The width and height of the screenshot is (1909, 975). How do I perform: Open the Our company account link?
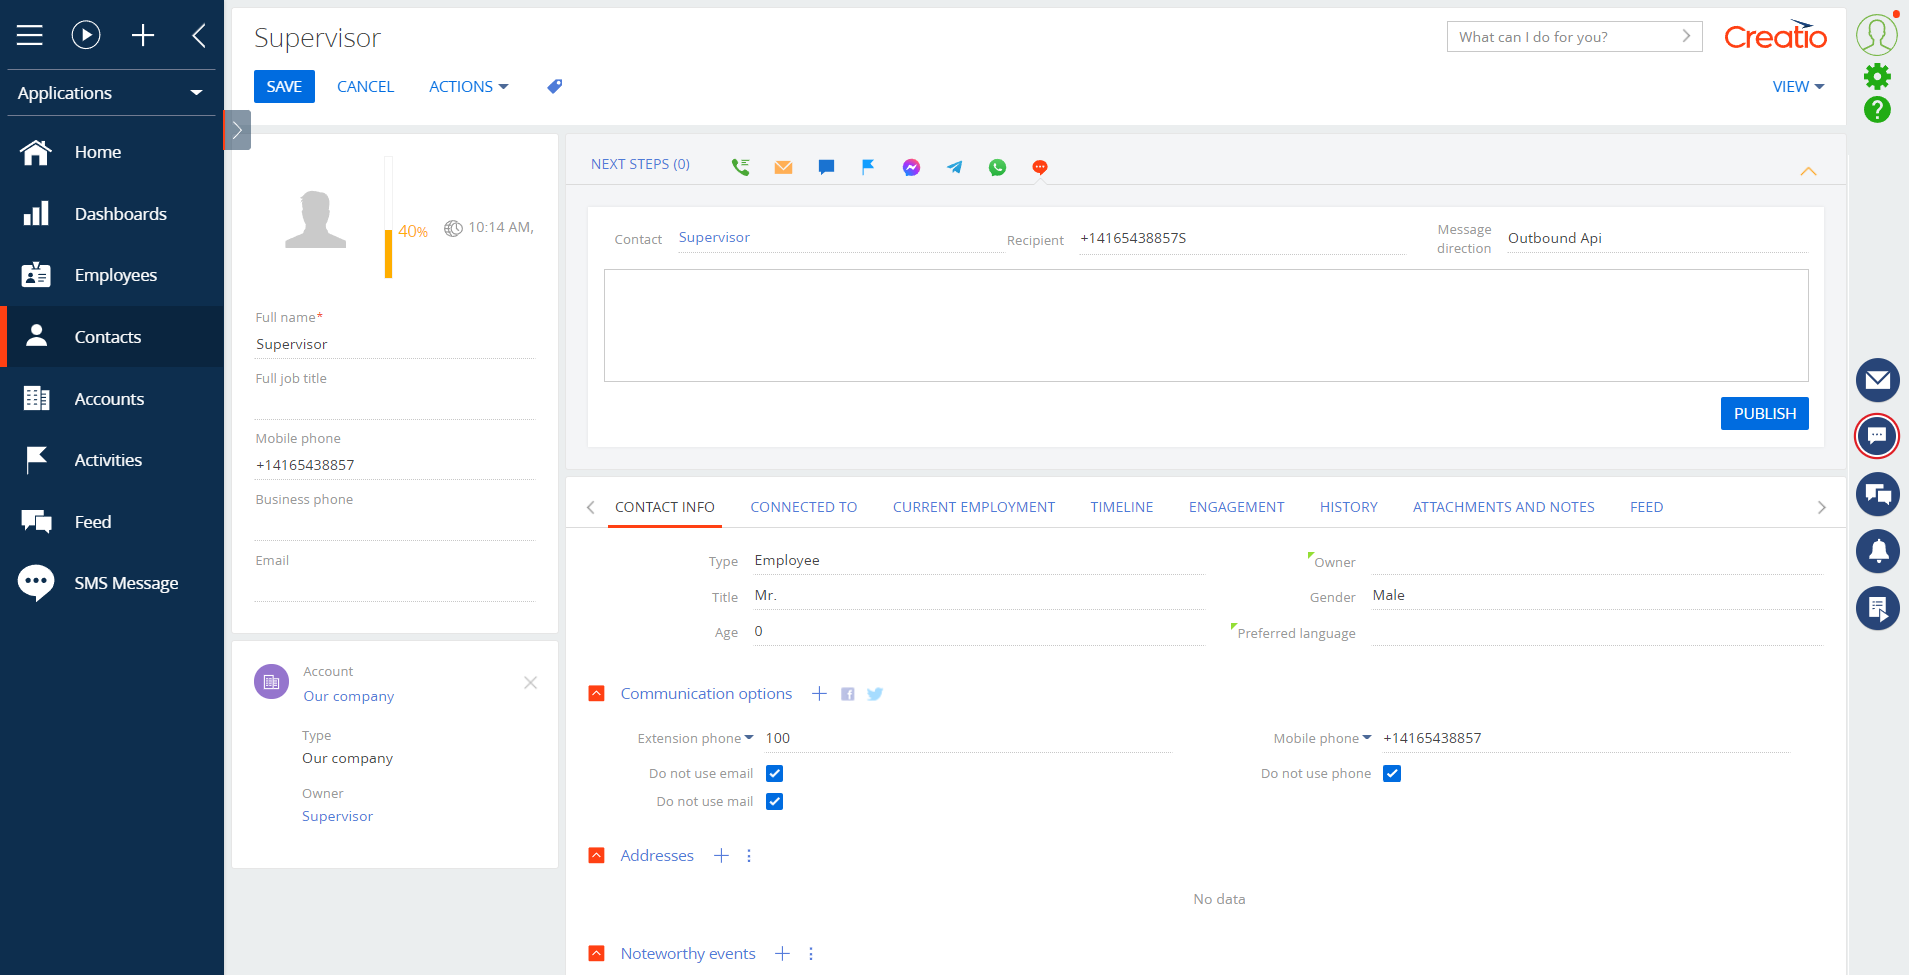[x=349, y=696]
